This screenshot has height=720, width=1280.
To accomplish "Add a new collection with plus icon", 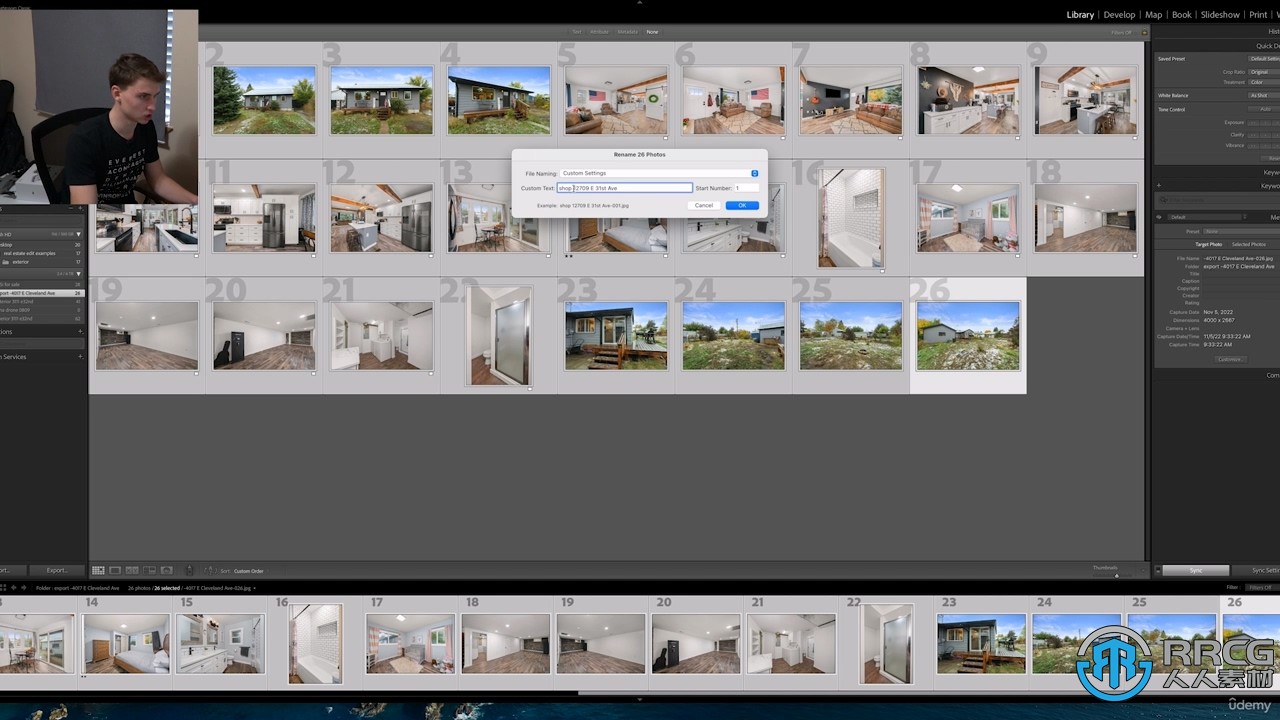I will [80, 331].
